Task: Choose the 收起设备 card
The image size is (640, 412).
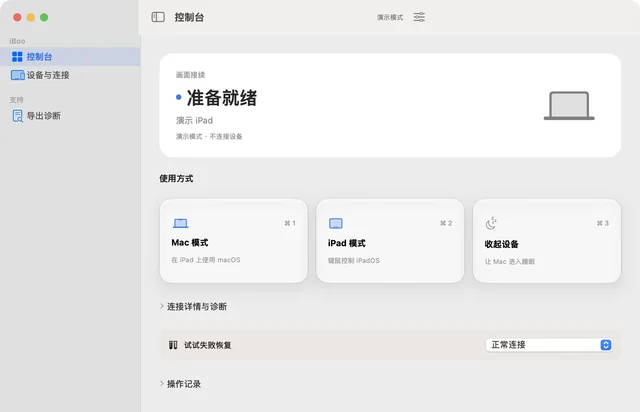Action: pyautogui.click(x=547, y=241)
